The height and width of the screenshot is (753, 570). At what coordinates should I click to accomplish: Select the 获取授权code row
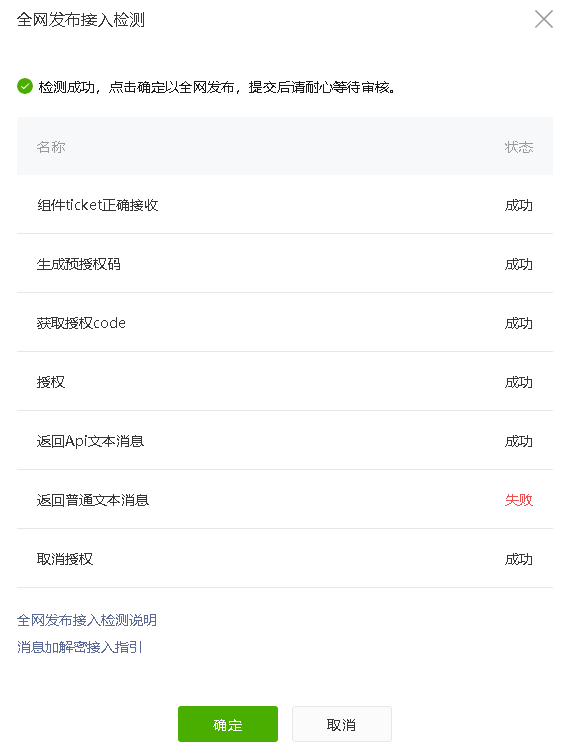click(285, 323)
